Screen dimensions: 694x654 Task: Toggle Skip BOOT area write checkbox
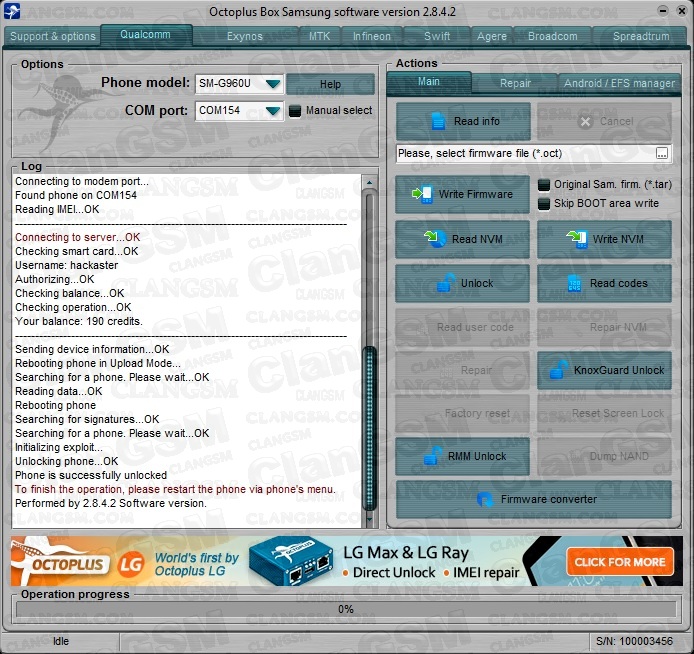click(544, 204)
